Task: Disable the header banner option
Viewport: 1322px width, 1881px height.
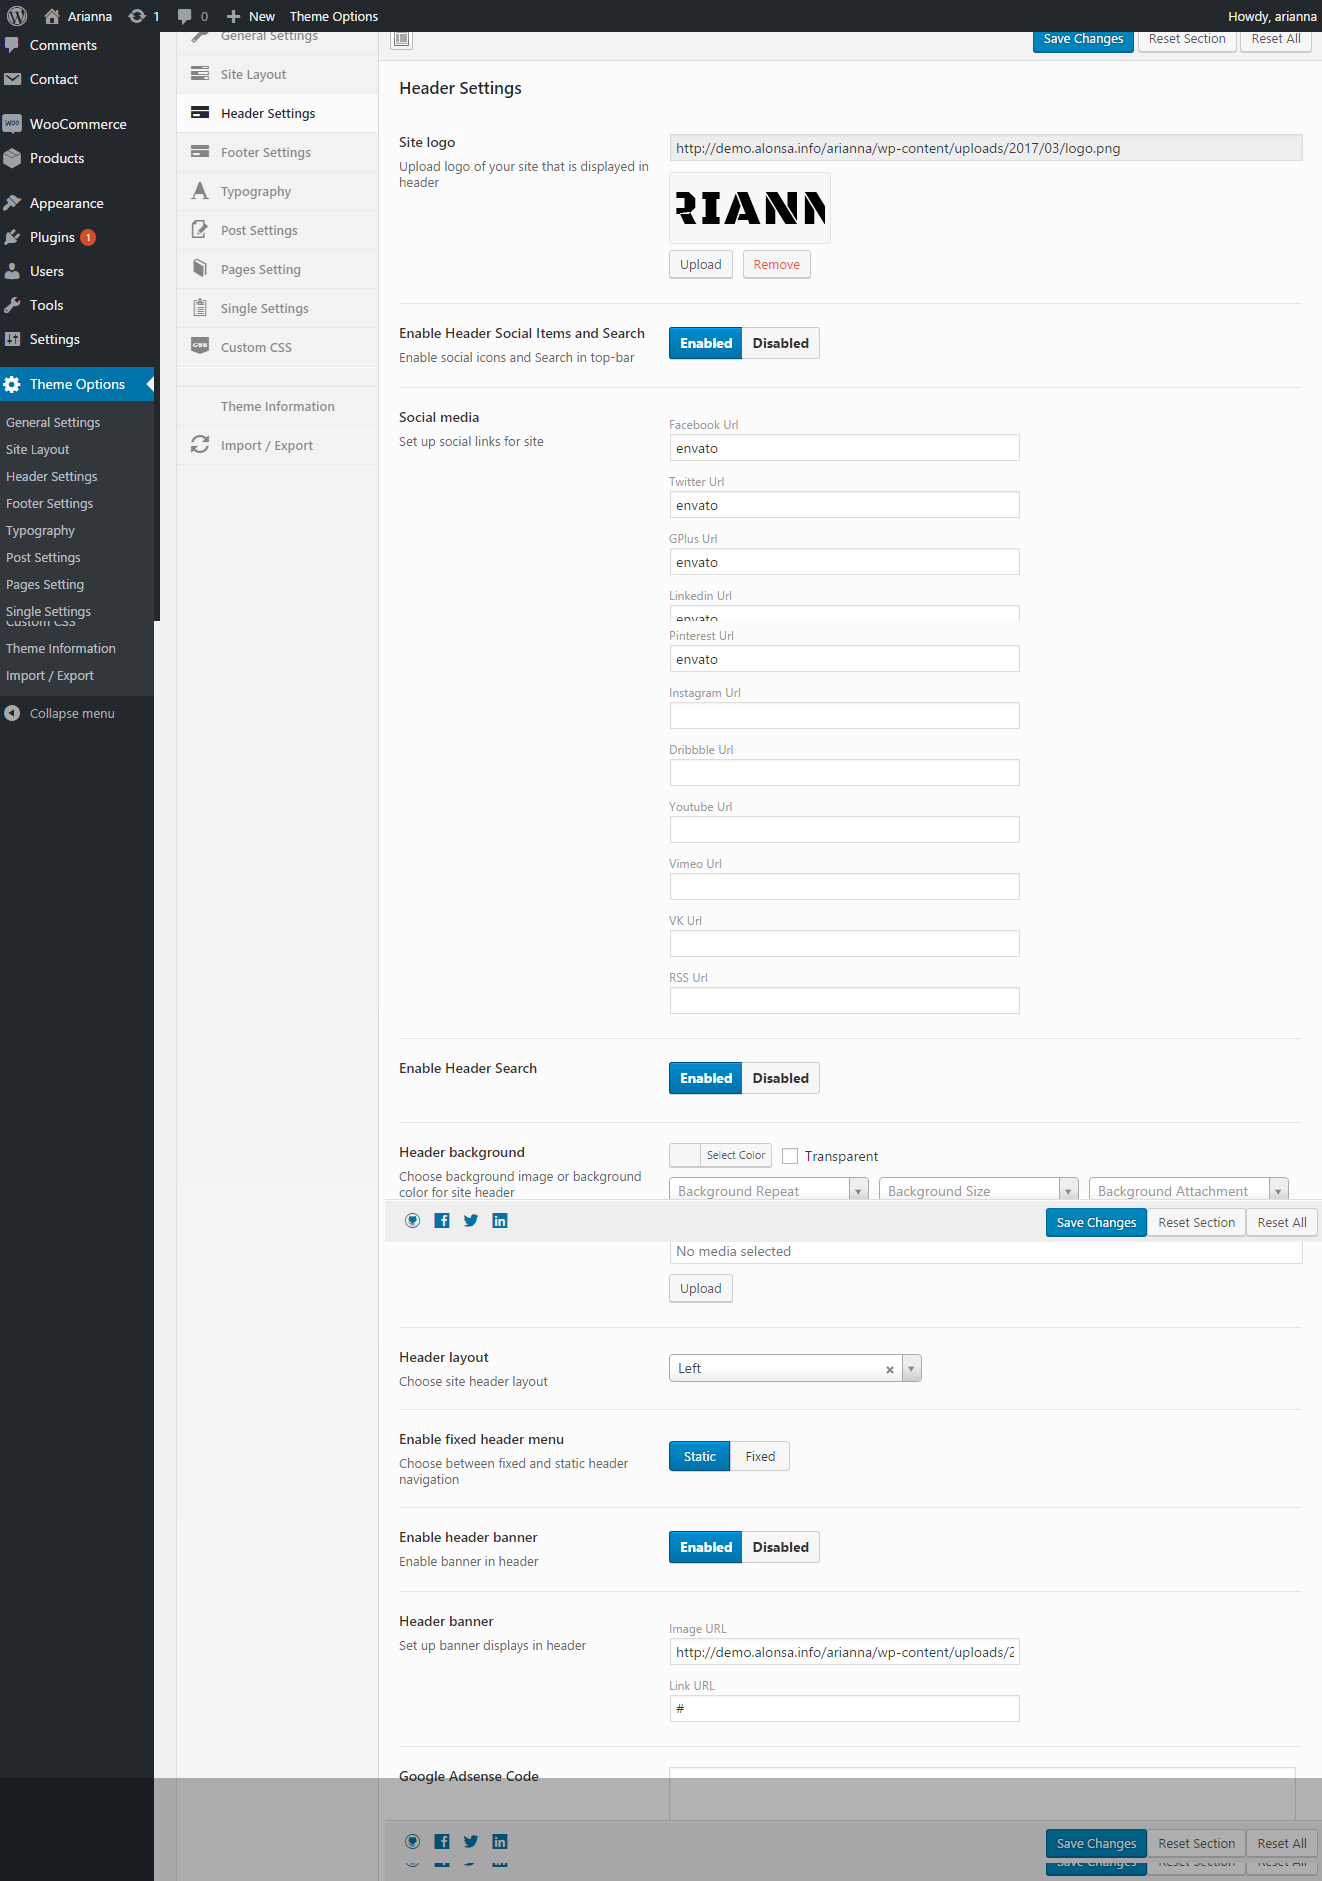Action: click(780, 1547)
